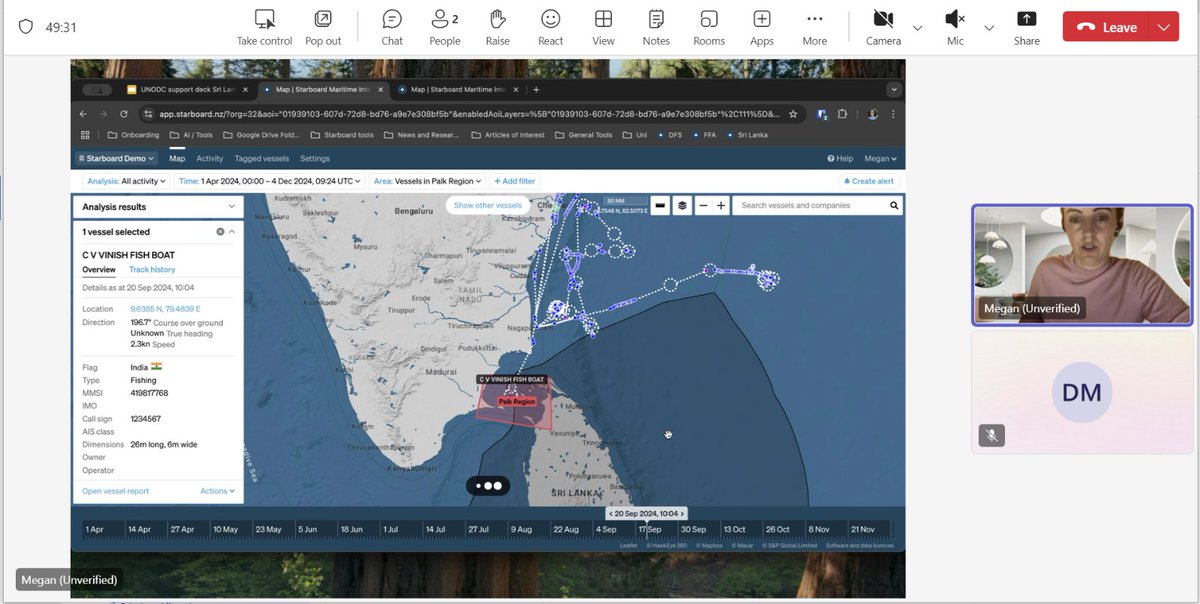Screen dimensions: 1200x604
Task: Open the More options menu
Action: point(815,27)
